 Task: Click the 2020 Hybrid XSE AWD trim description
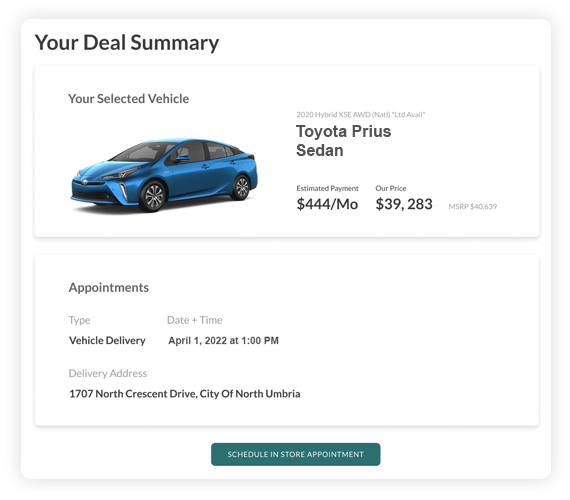361,115
